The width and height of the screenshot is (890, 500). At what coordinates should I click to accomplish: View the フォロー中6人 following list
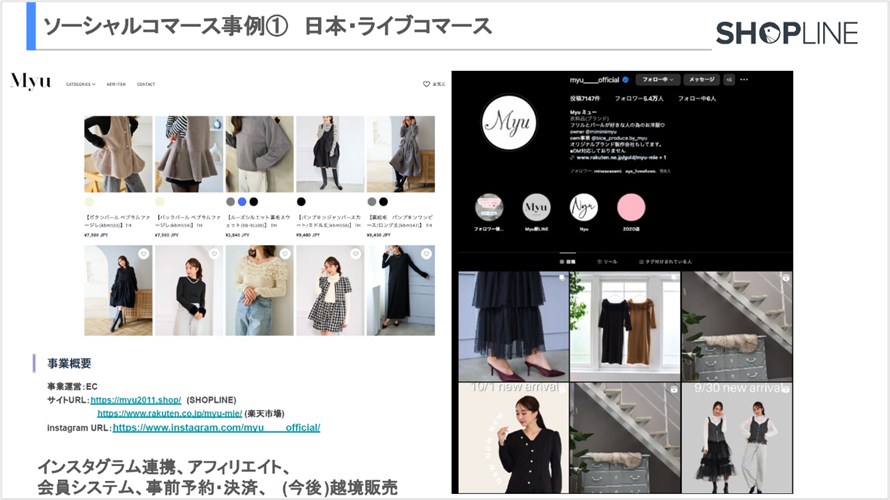(x=697, y=98)
